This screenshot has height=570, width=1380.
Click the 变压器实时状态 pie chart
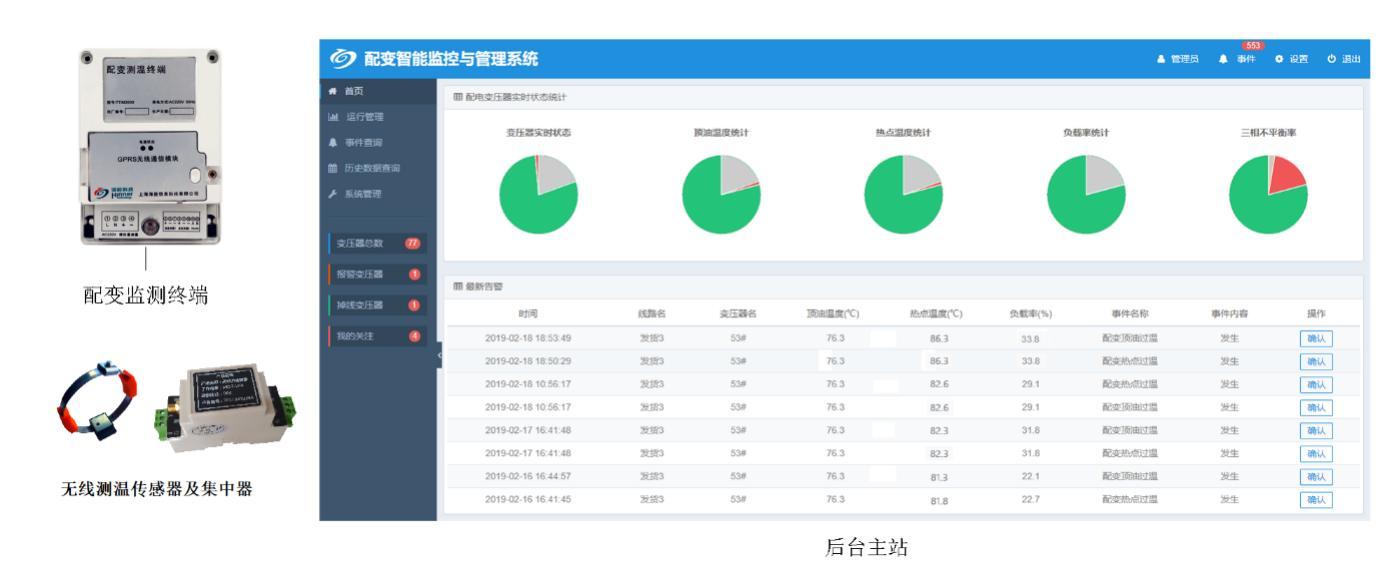click(538, 194)
